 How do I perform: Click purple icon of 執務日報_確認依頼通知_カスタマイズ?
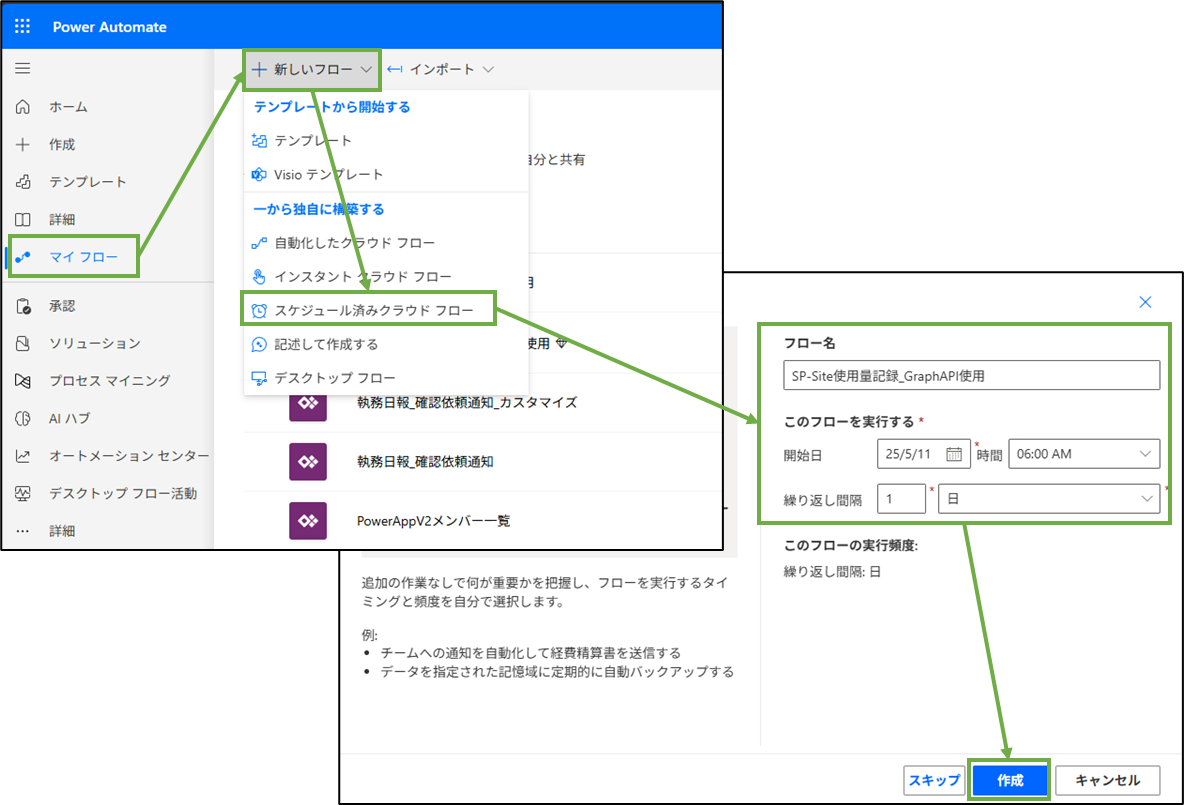click(x=308, y=404)
